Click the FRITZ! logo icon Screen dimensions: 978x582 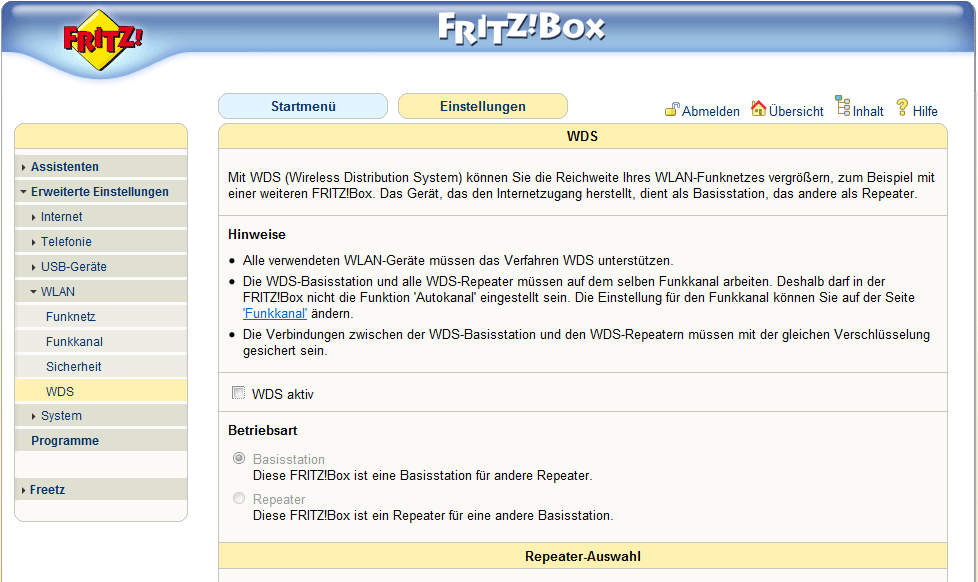[x=103, y=40]
